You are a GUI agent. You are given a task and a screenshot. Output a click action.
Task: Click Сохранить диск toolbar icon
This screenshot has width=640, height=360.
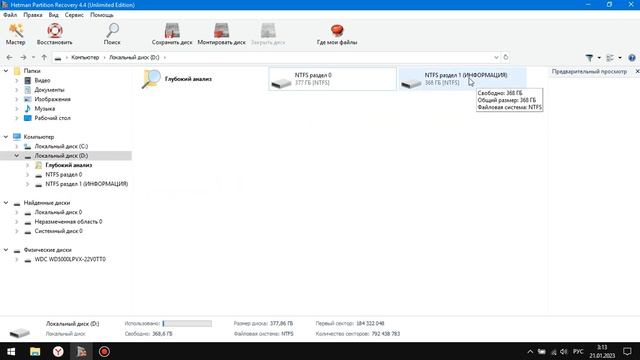point(172,34)
